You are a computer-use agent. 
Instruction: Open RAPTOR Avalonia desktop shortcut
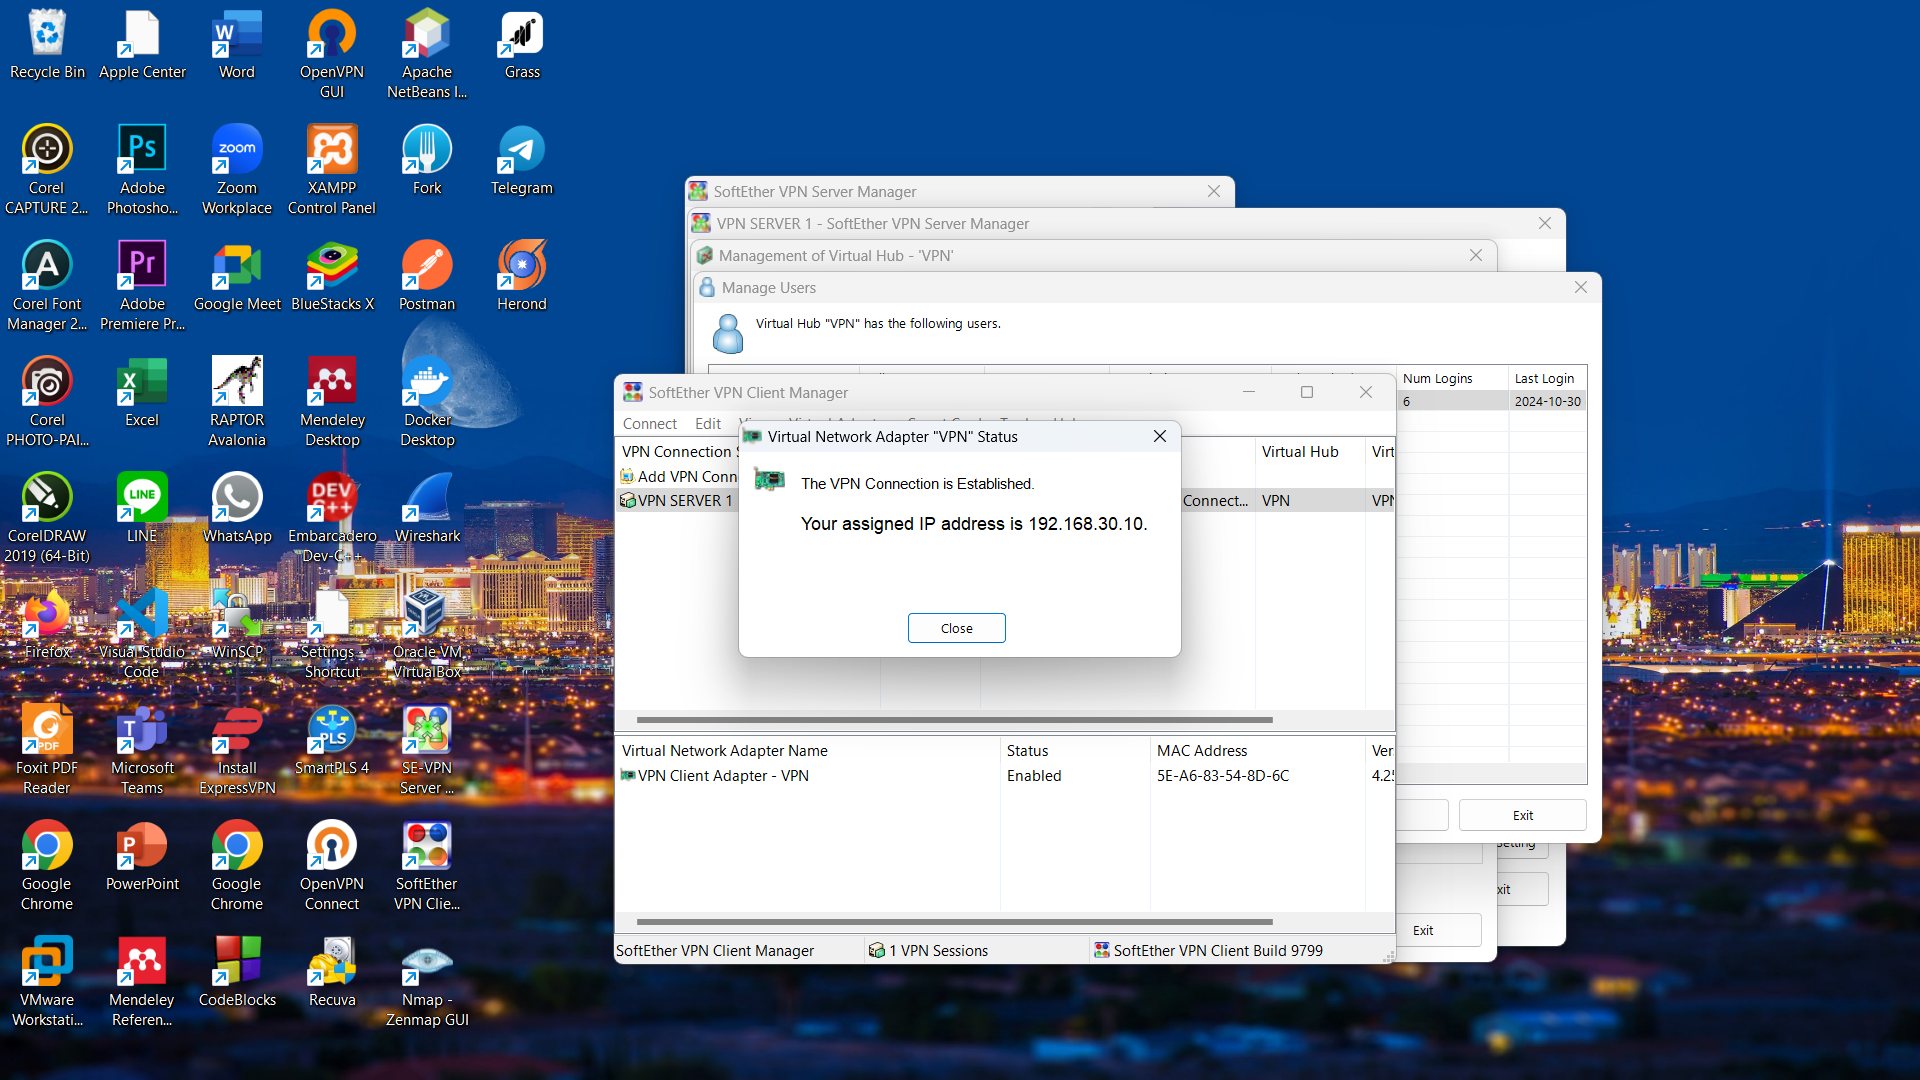click(237, 402)
